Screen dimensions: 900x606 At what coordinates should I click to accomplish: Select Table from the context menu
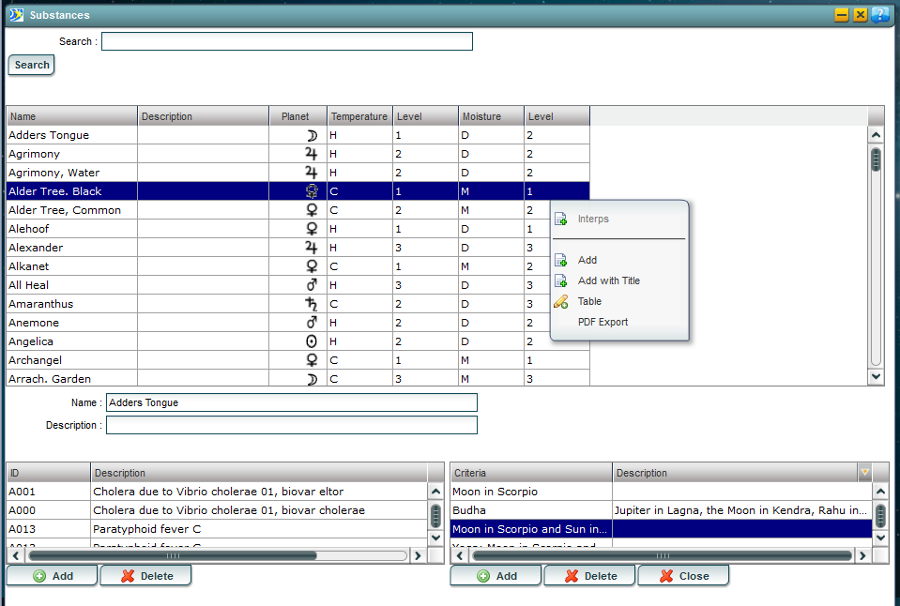[590, 301]
